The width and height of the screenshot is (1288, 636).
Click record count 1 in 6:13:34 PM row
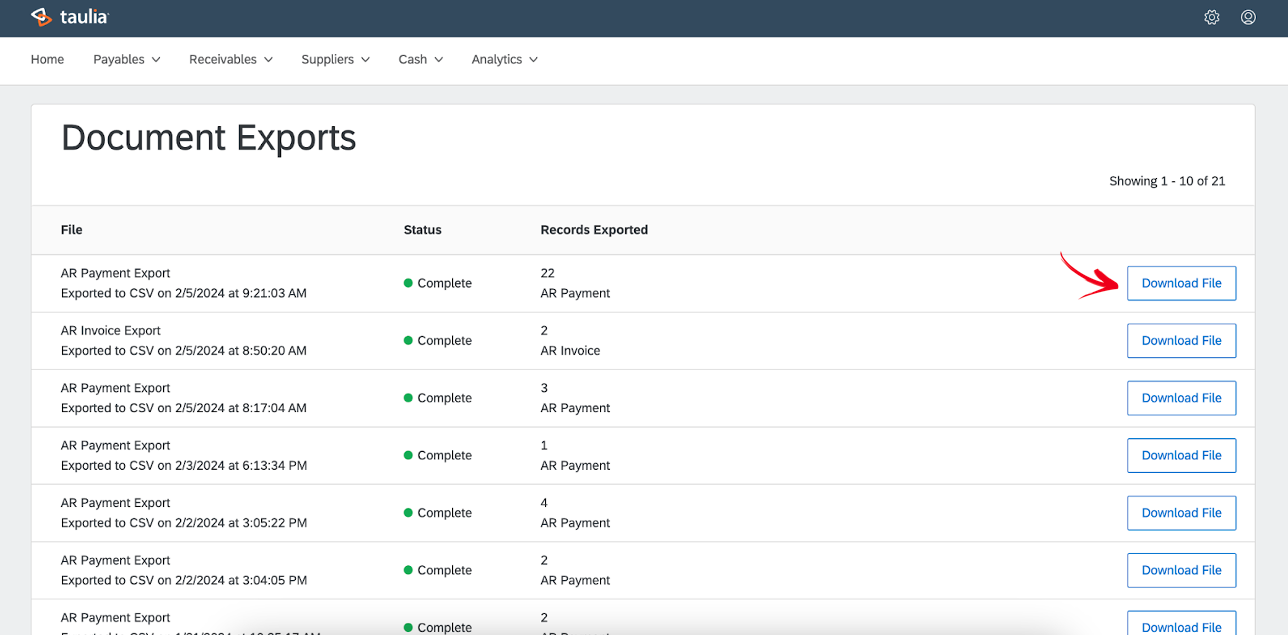coord(544,445)
